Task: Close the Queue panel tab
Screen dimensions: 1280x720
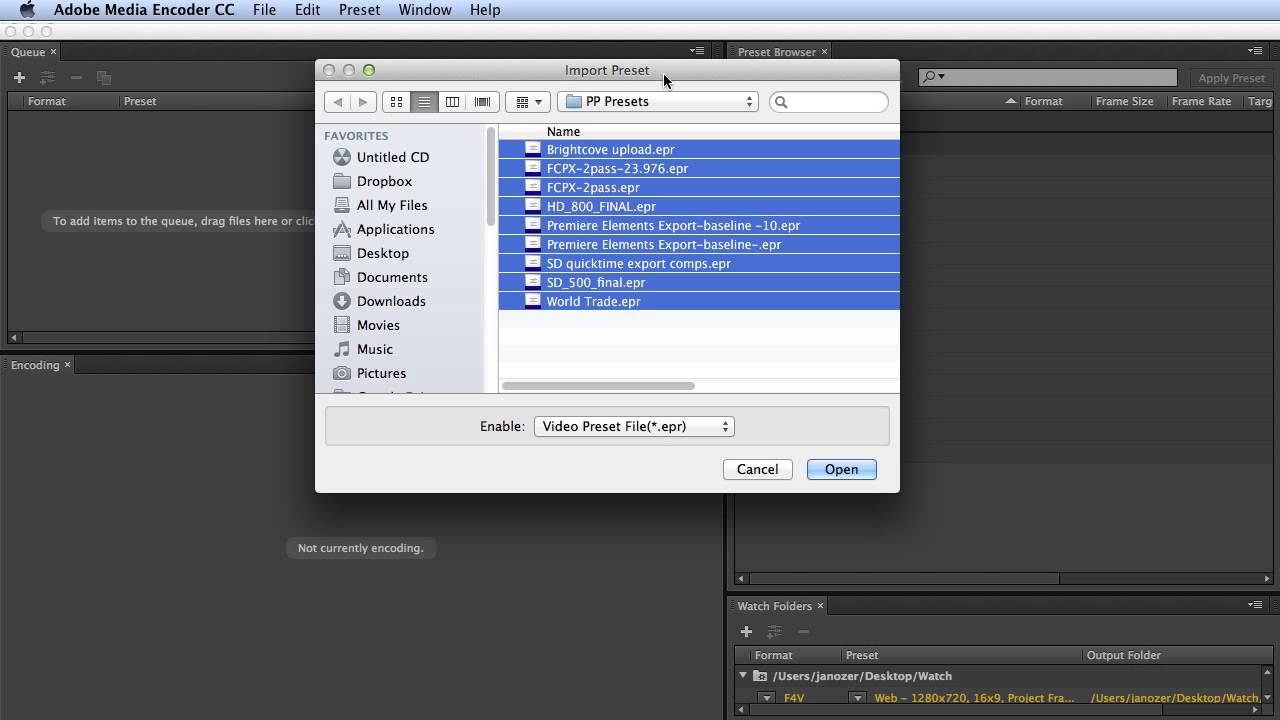Action: (53, 52)
